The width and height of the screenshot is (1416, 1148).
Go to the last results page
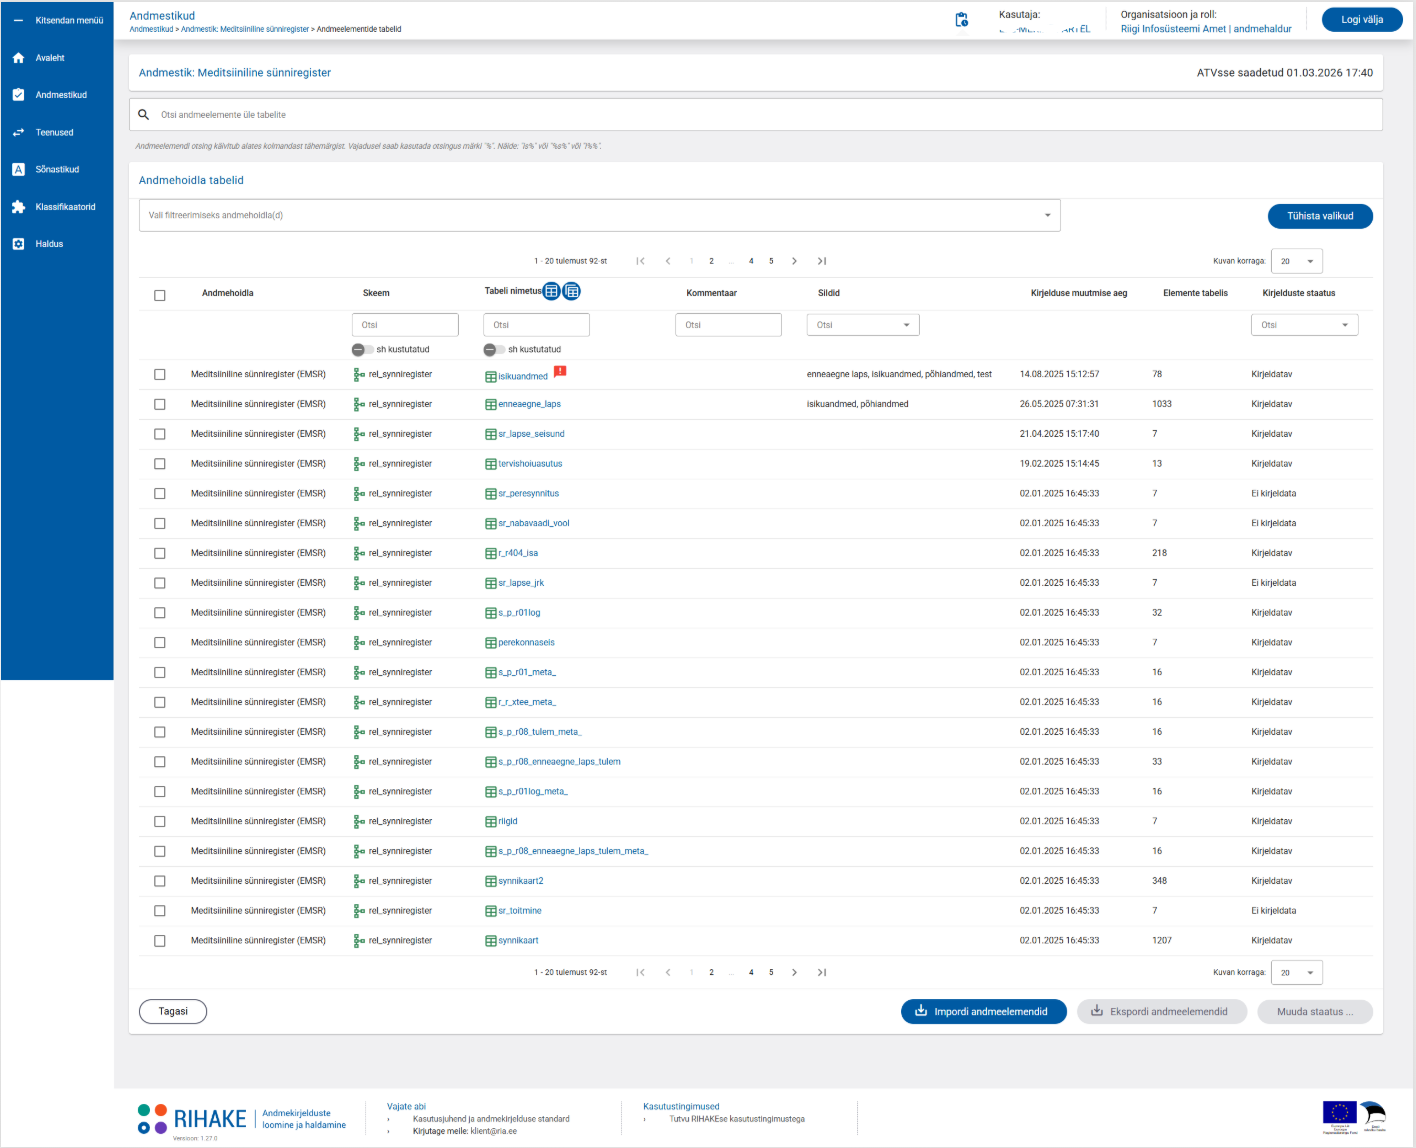click(821, 261)
